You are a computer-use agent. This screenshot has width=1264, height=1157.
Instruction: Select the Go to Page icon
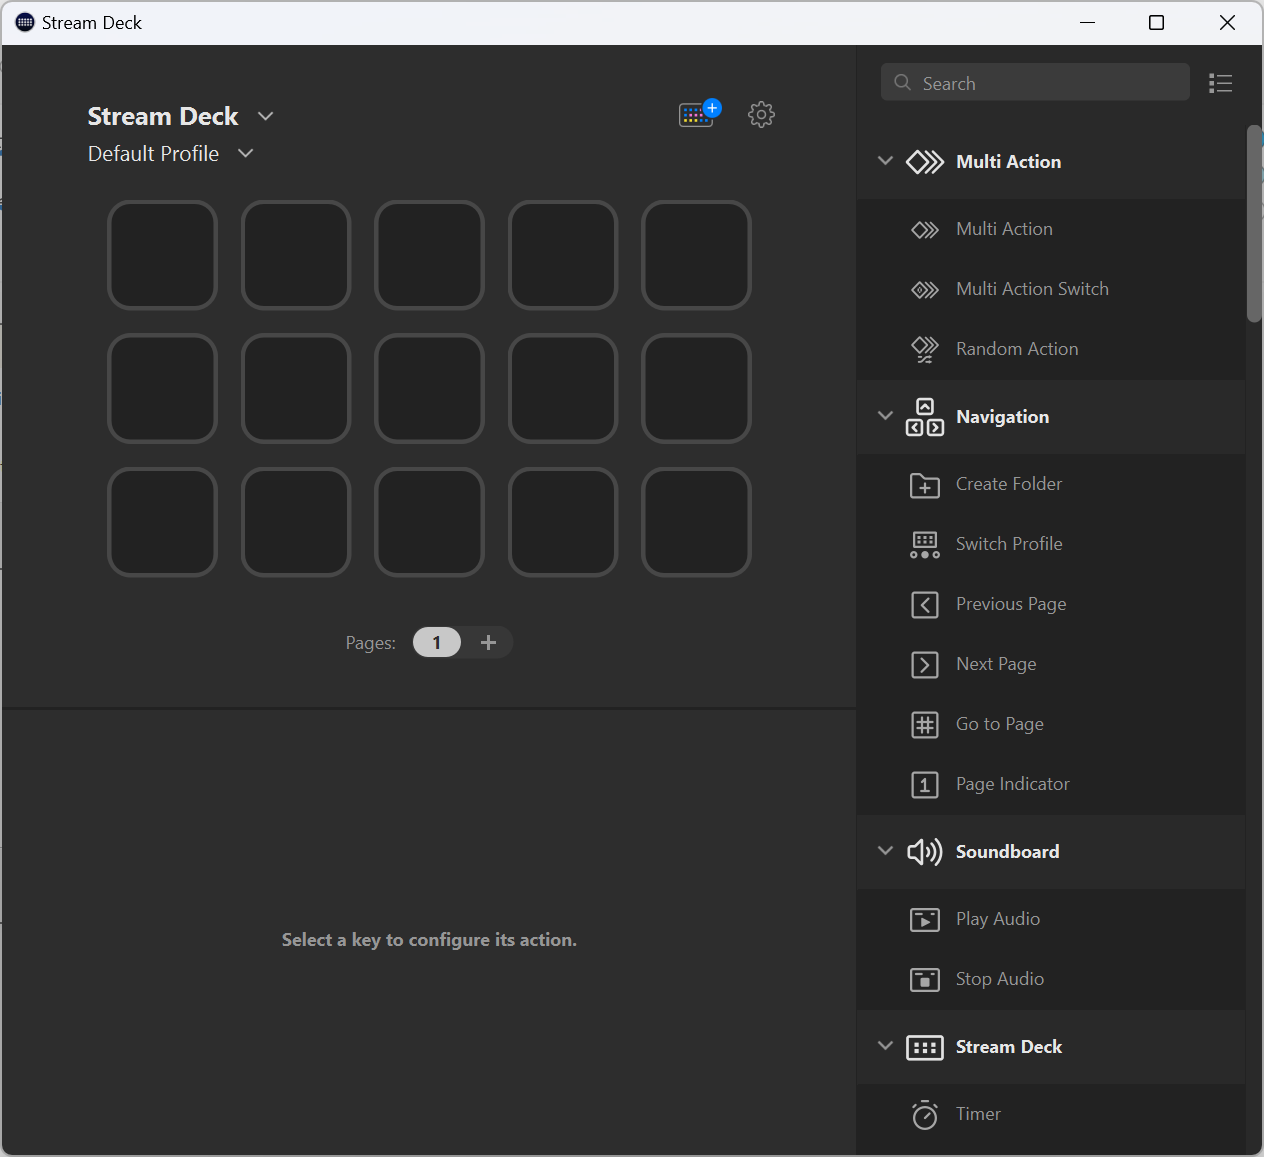click(x=924, y=724)
